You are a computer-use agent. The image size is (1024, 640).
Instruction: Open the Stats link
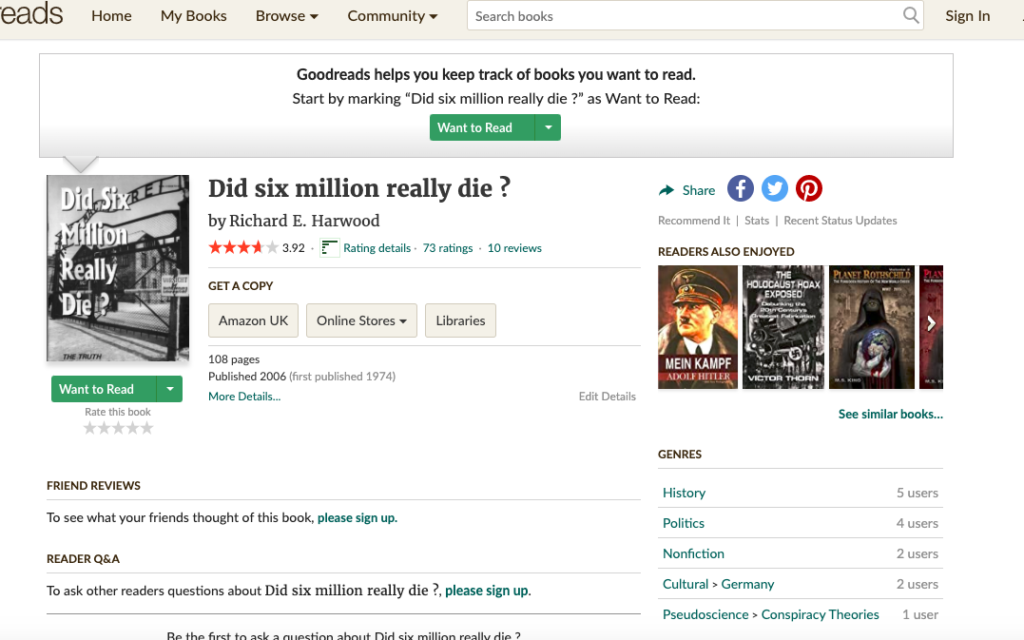click(x=757, y=221)
